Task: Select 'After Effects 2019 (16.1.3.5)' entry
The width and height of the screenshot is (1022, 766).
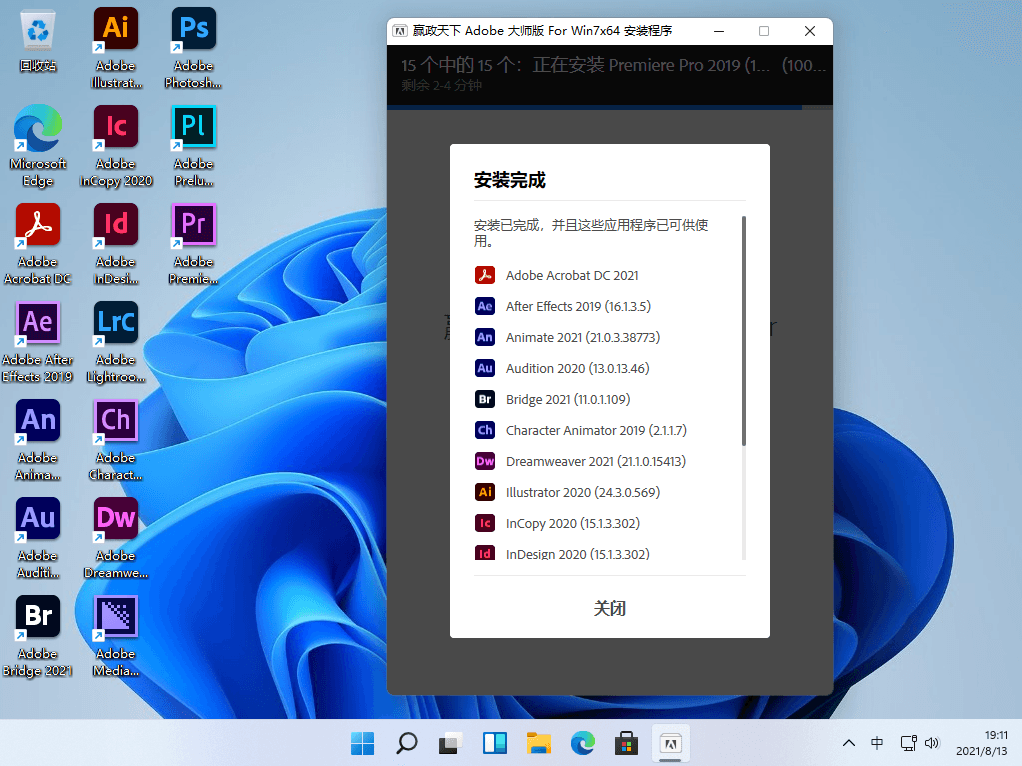Action: 578,306
